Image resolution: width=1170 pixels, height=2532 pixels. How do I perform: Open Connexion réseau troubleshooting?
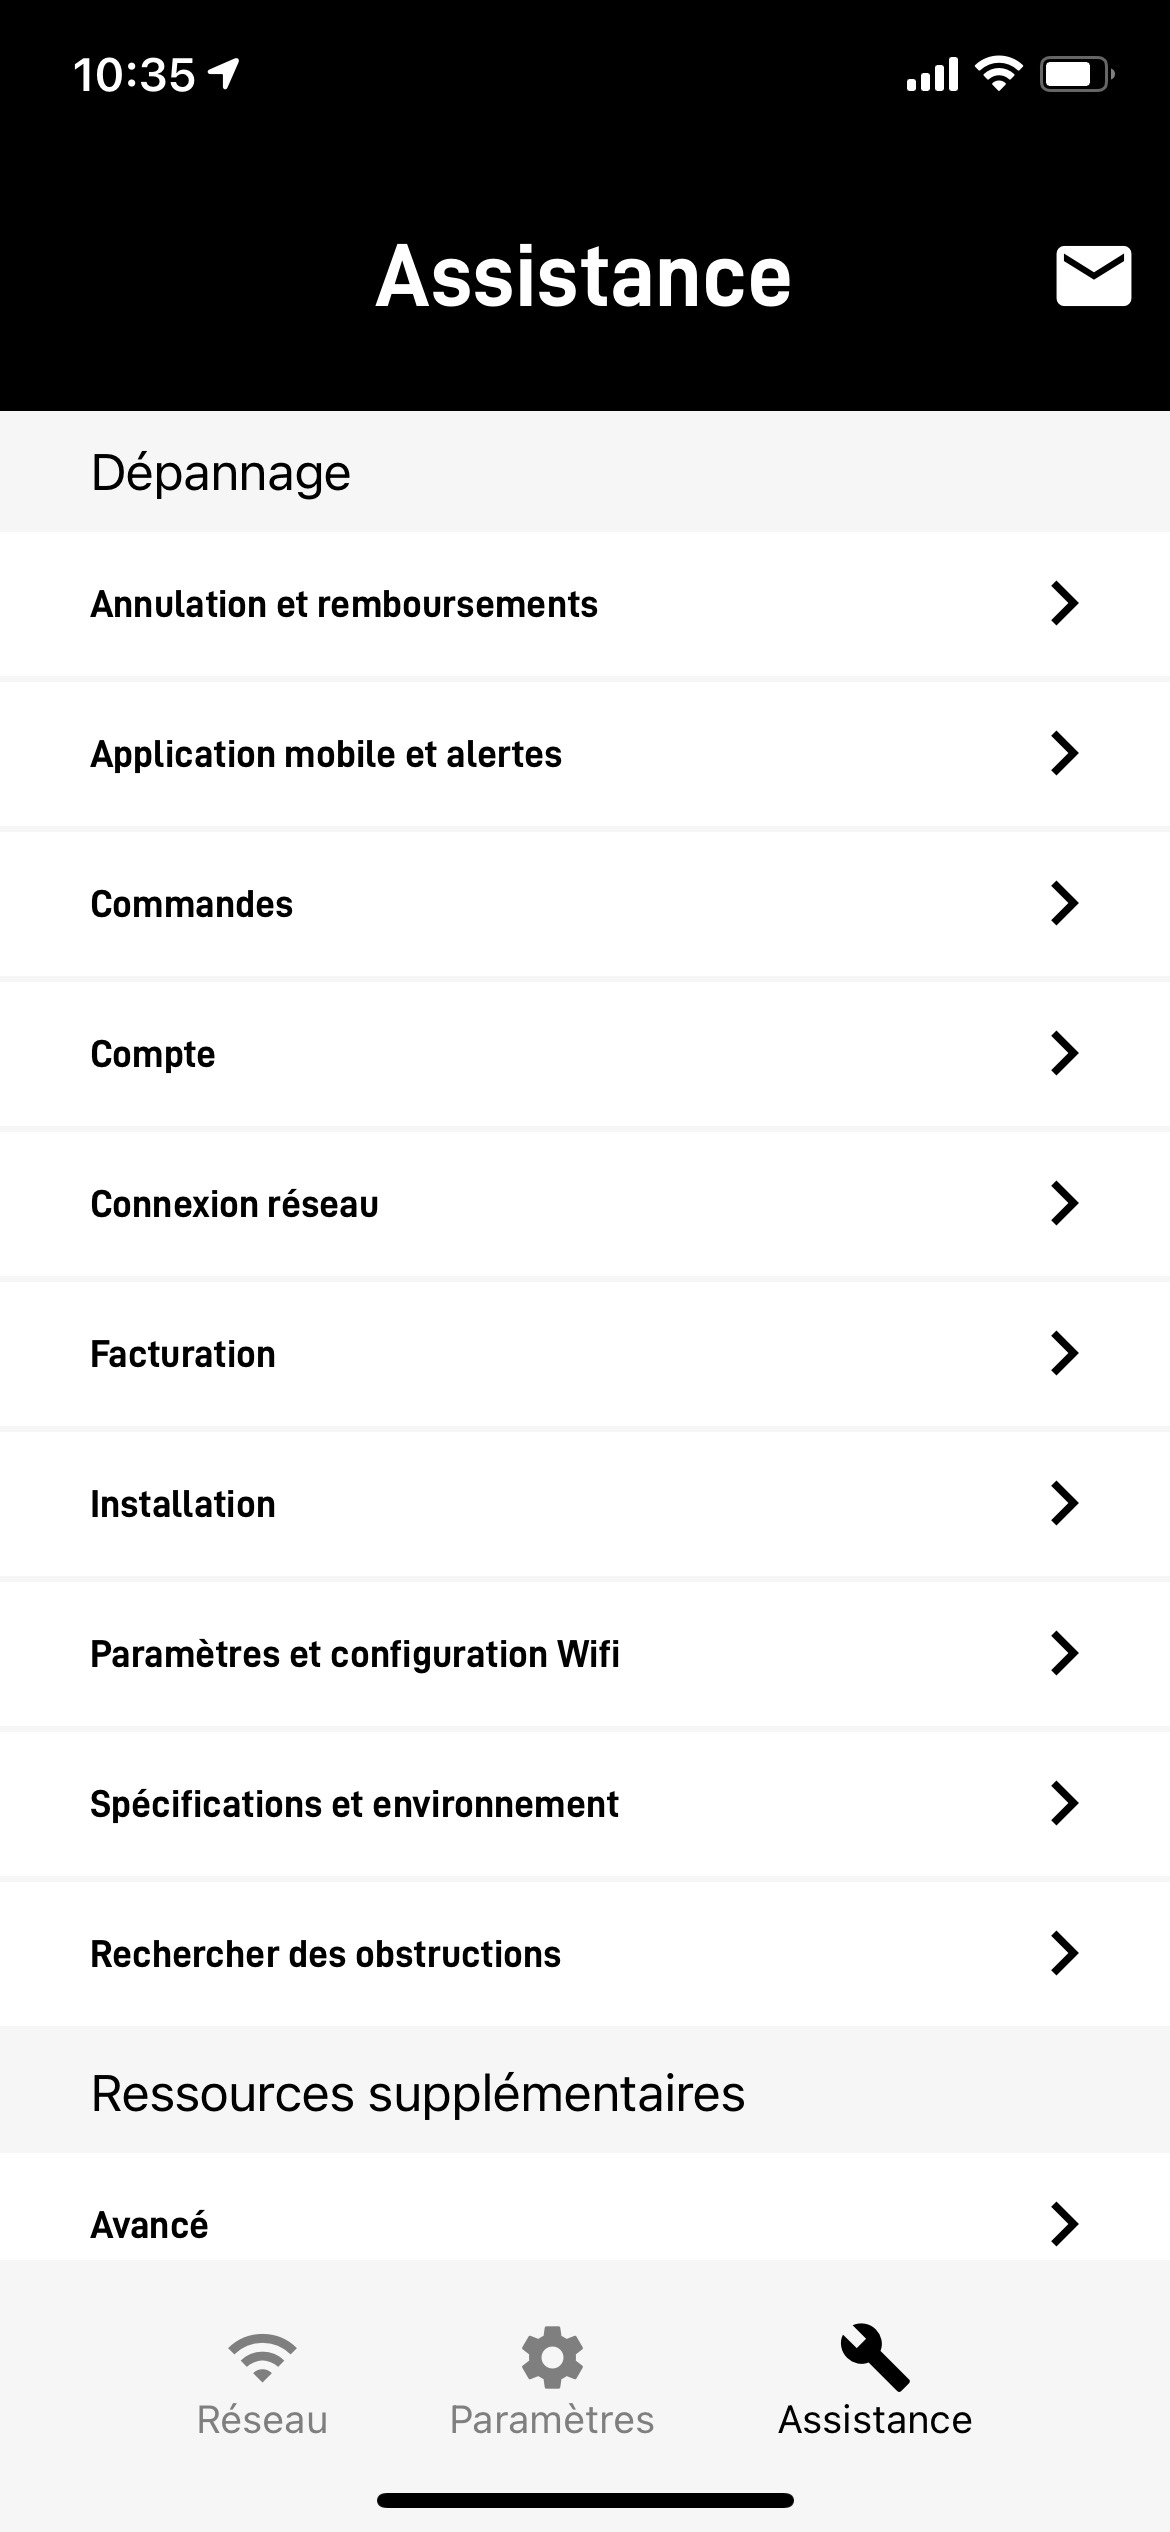[x=234, y=1204]
